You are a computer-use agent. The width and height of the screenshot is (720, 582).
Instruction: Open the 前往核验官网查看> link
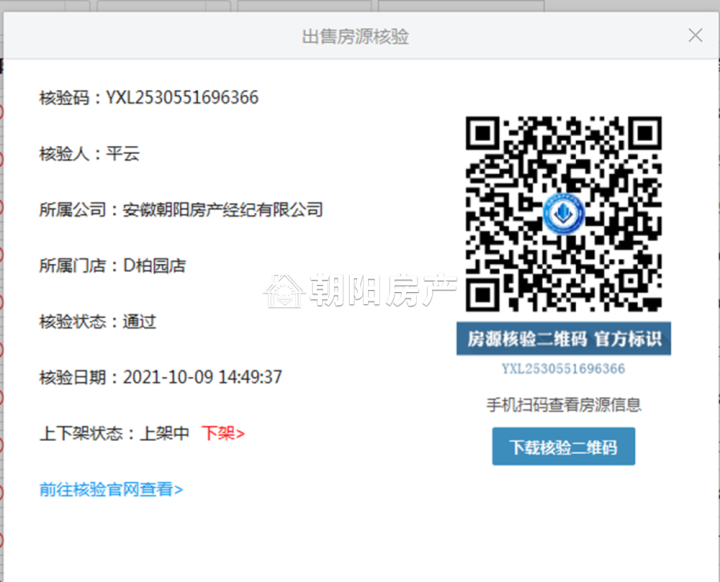pyautogui.click(x=111, y=489)
